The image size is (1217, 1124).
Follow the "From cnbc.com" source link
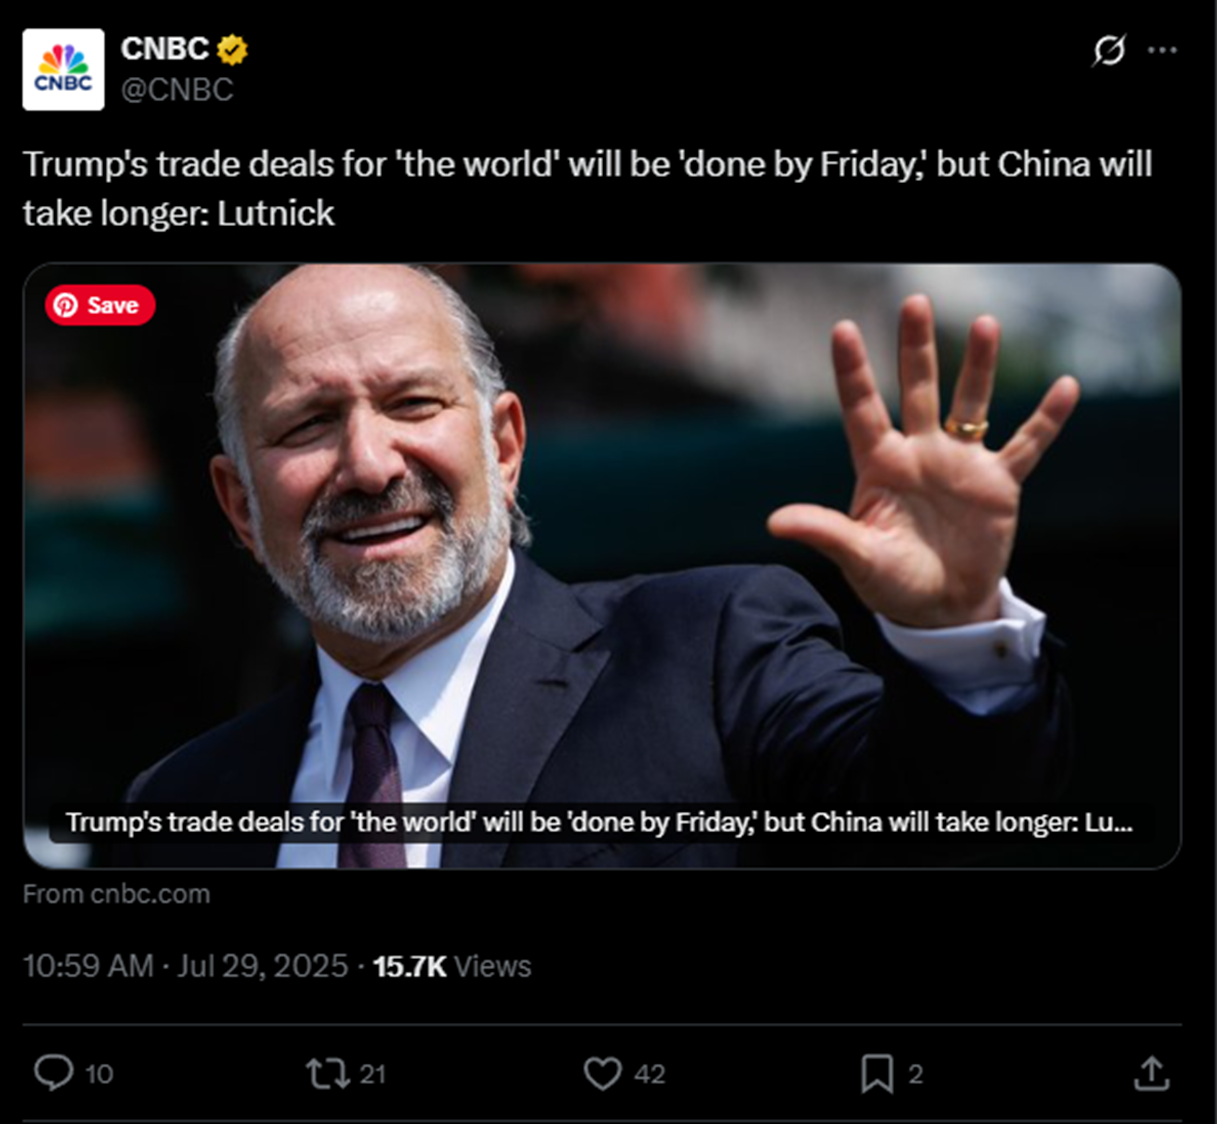pos(117,894)
